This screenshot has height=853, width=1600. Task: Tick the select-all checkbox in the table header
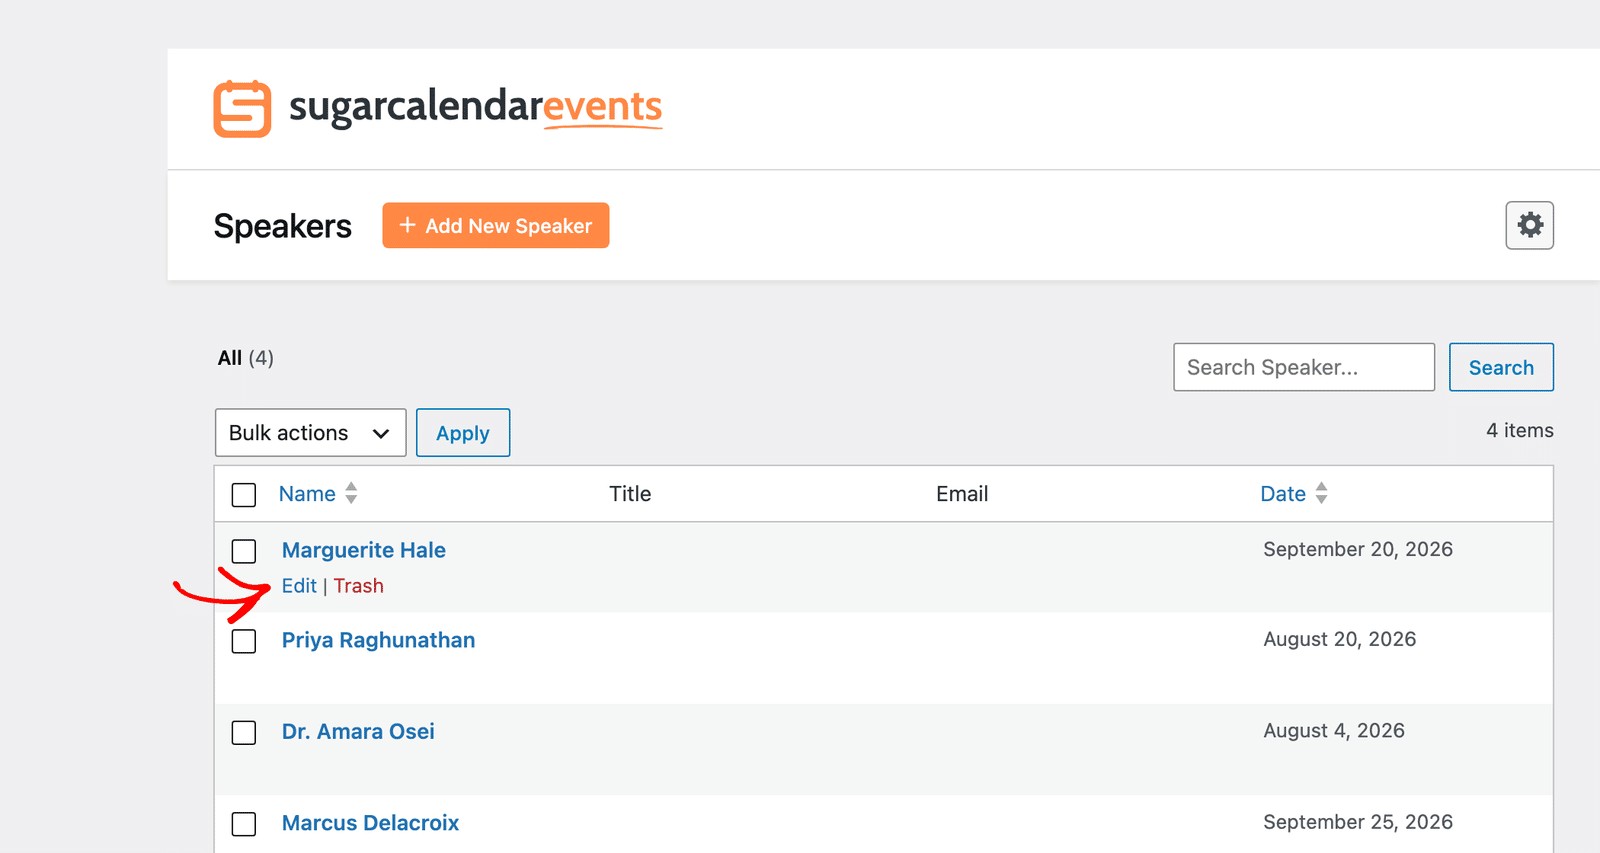[x=244, y=495]
